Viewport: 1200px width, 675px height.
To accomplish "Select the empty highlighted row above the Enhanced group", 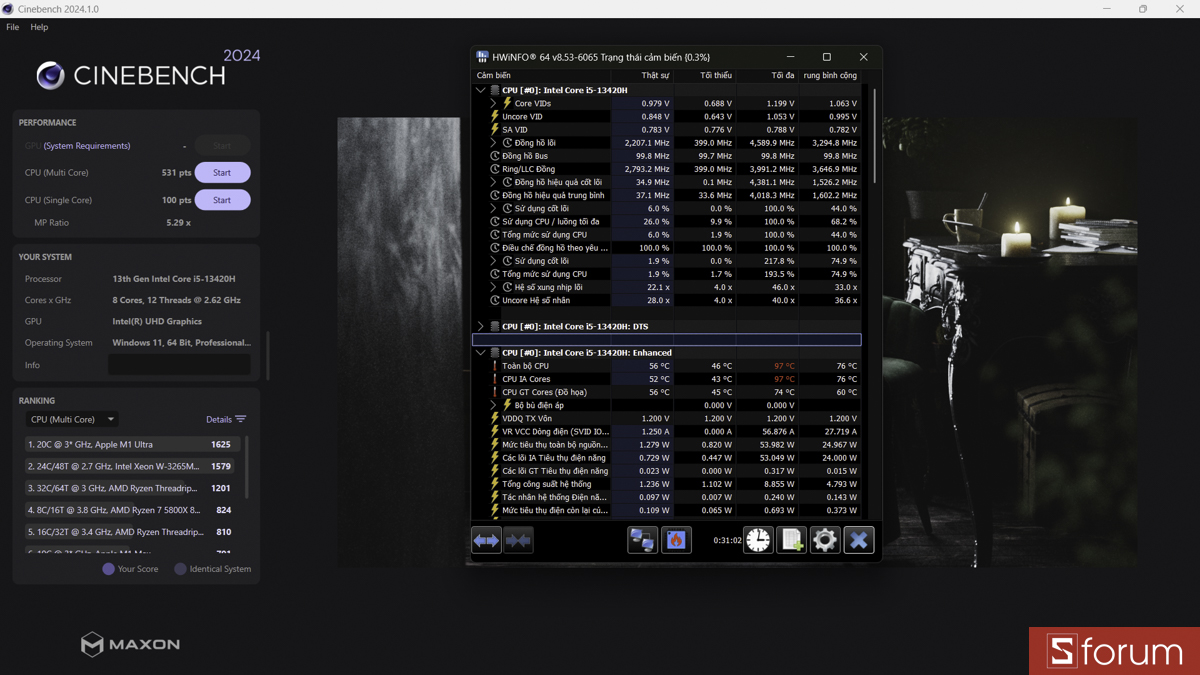I will coord(666,340).
